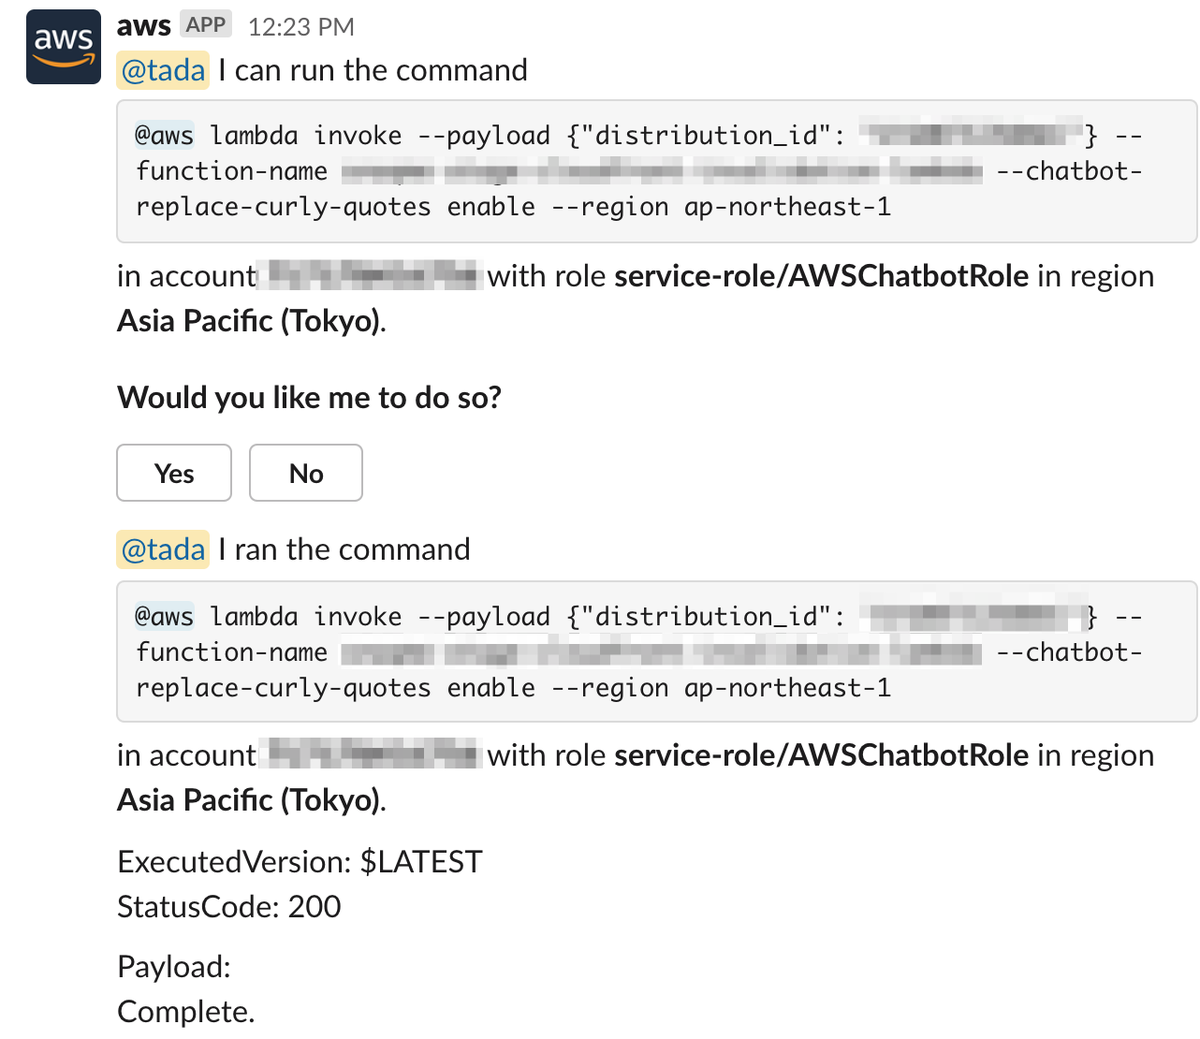The width and height of the screenshot is (1200, 1039).
Task: Confirm with the Yes button
Action: point(174,473)
